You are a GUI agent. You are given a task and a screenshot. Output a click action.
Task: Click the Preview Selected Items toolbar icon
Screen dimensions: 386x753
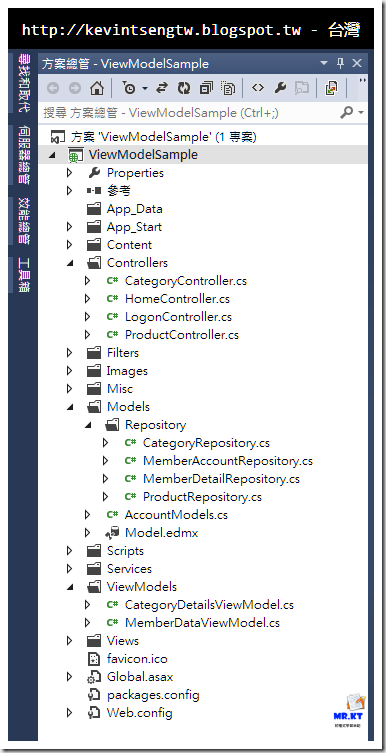[x=331, y=88]
